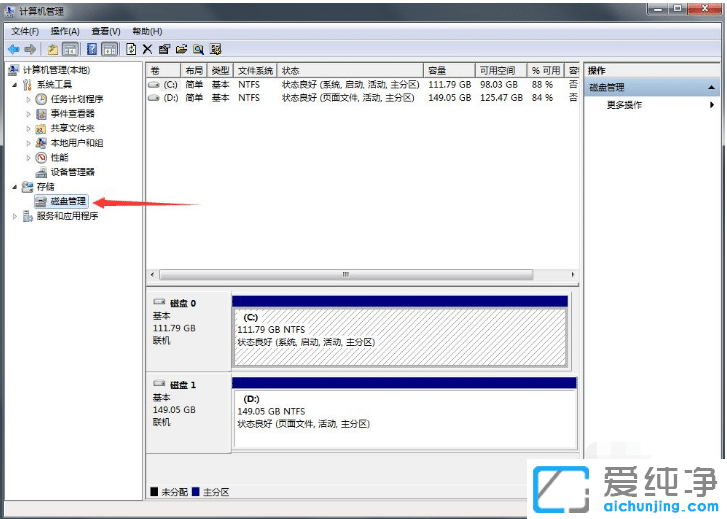Expand the 服务和应用程序 tree node

click(14, 216)
